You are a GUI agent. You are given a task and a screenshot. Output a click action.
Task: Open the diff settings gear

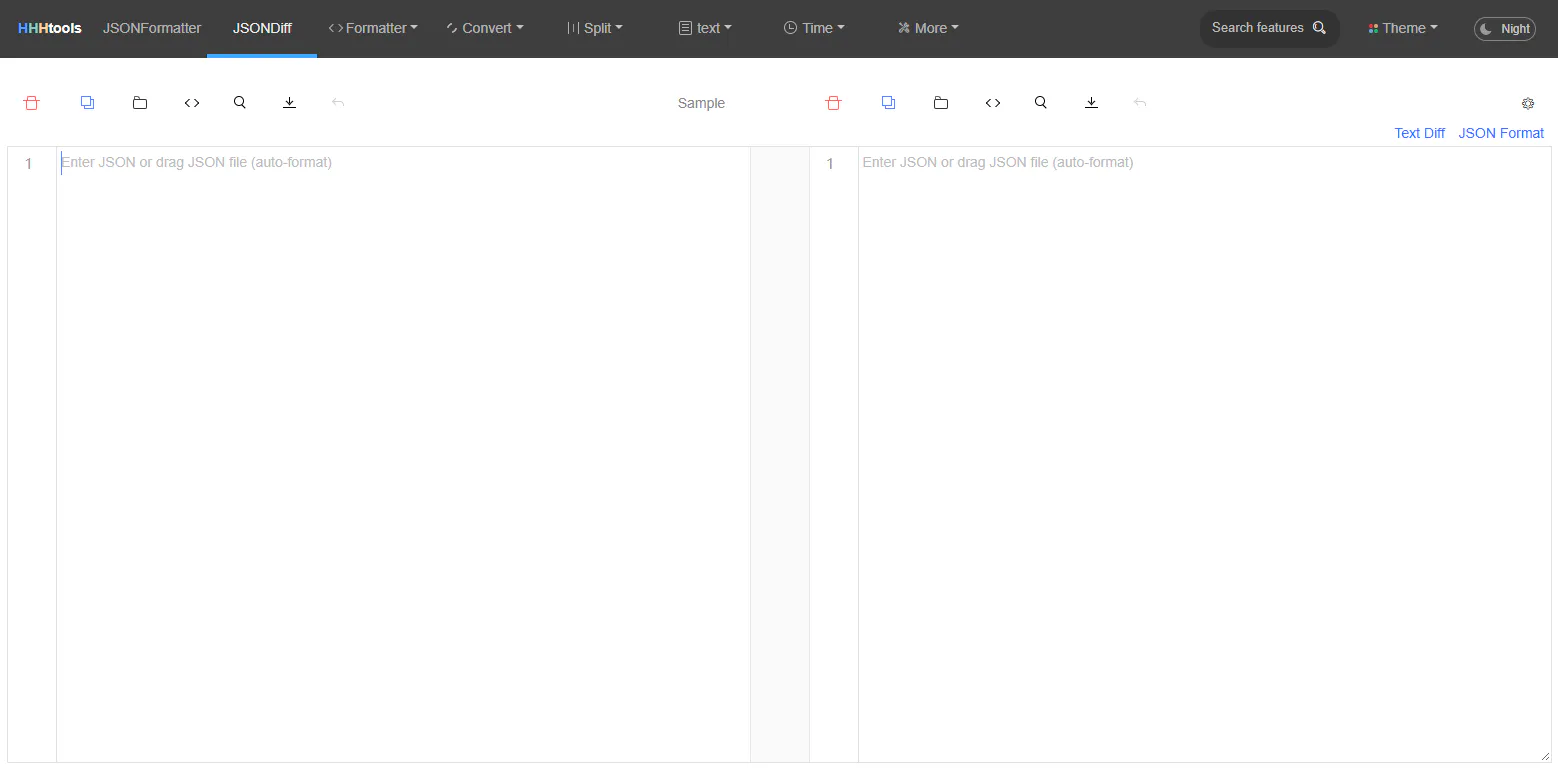tap(1528, 104)
